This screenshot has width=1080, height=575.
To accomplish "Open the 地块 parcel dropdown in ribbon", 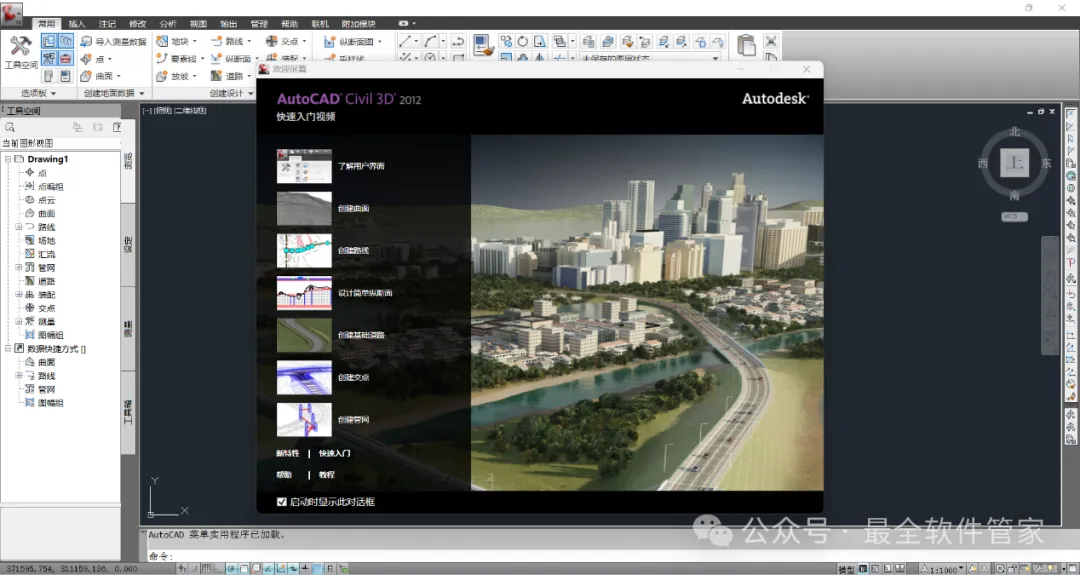I will (x=176, y=41).
